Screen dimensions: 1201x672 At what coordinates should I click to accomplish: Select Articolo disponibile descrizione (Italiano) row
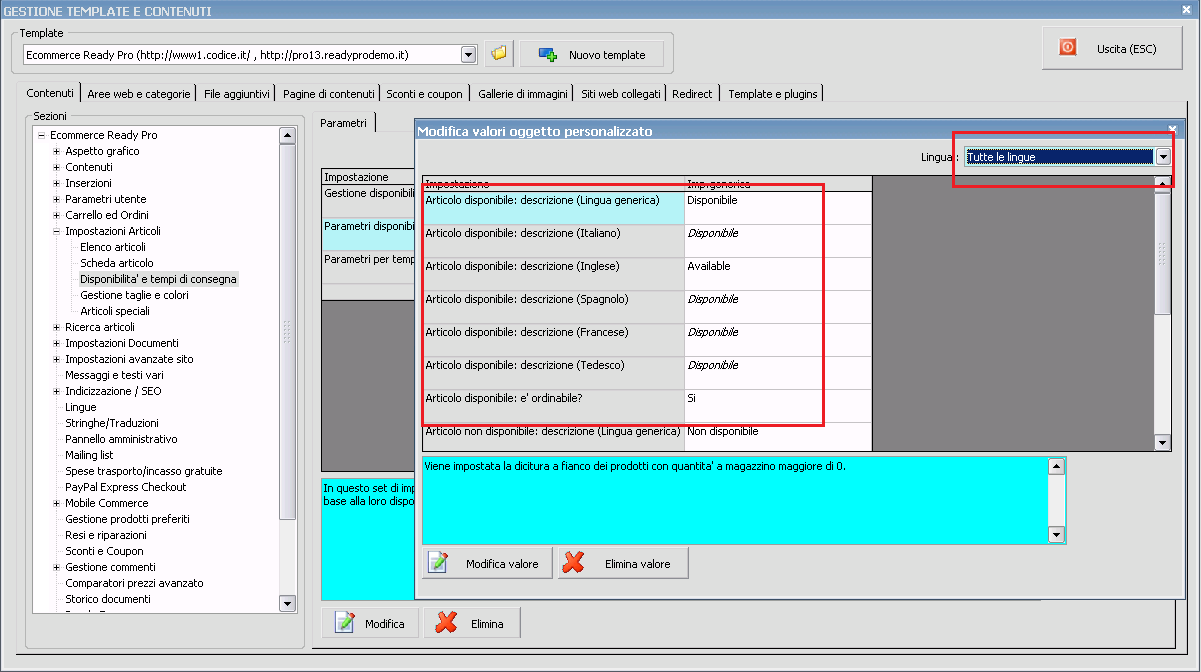(647, 241)
